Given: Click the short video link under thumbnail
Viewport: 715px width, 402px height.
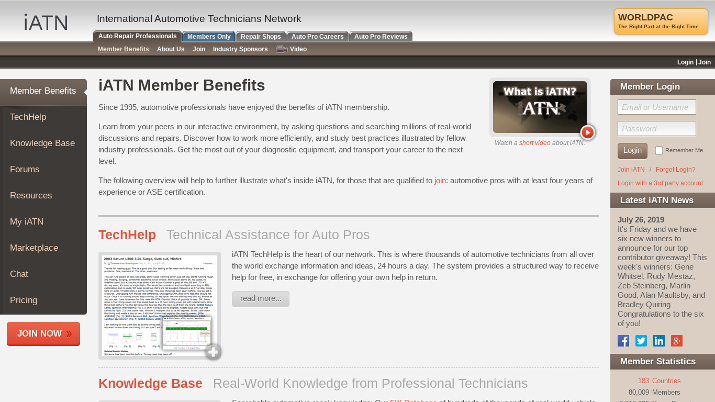Looking at the screenshot, I should click(x=534, y=143).
